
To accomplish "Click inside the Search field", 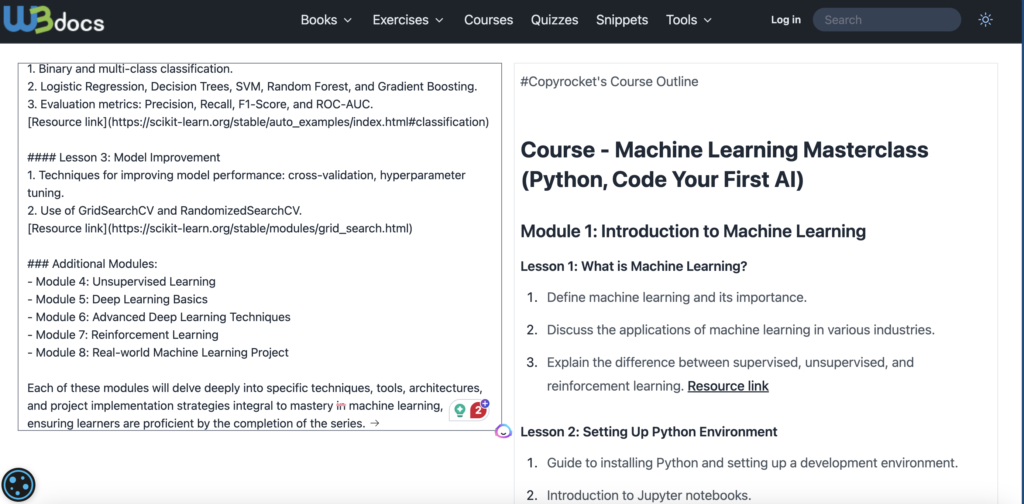I will (x=886, y=20).
